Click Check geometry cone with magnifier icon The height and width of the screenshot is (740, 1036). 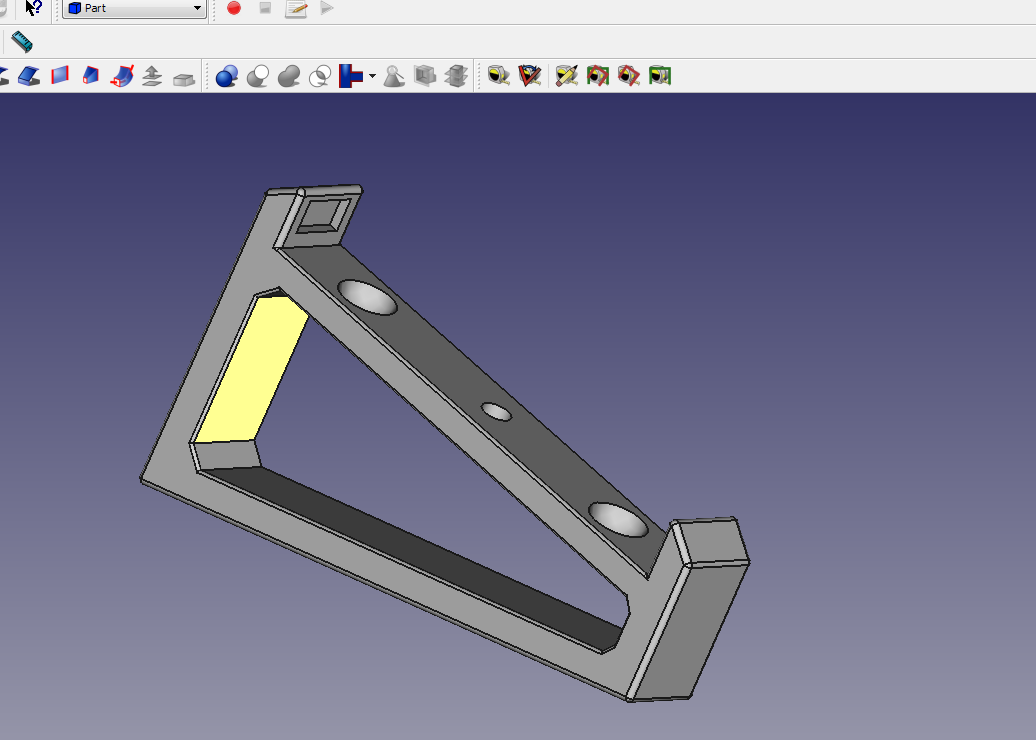[394, 76]
